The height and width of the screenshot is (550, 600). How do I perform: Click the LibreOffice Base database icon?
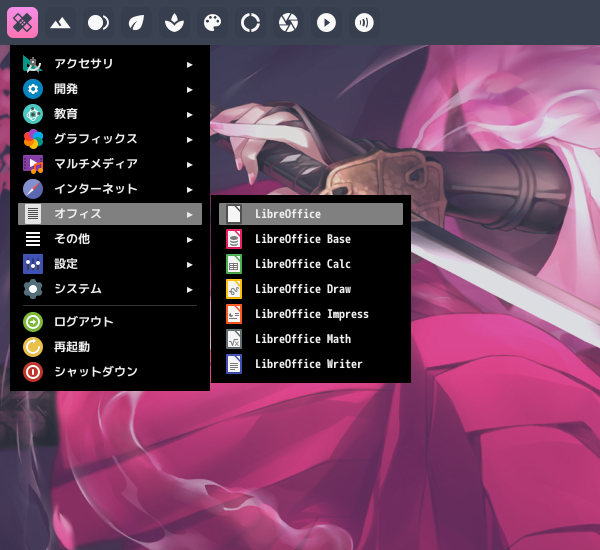[x=234, y=239]
